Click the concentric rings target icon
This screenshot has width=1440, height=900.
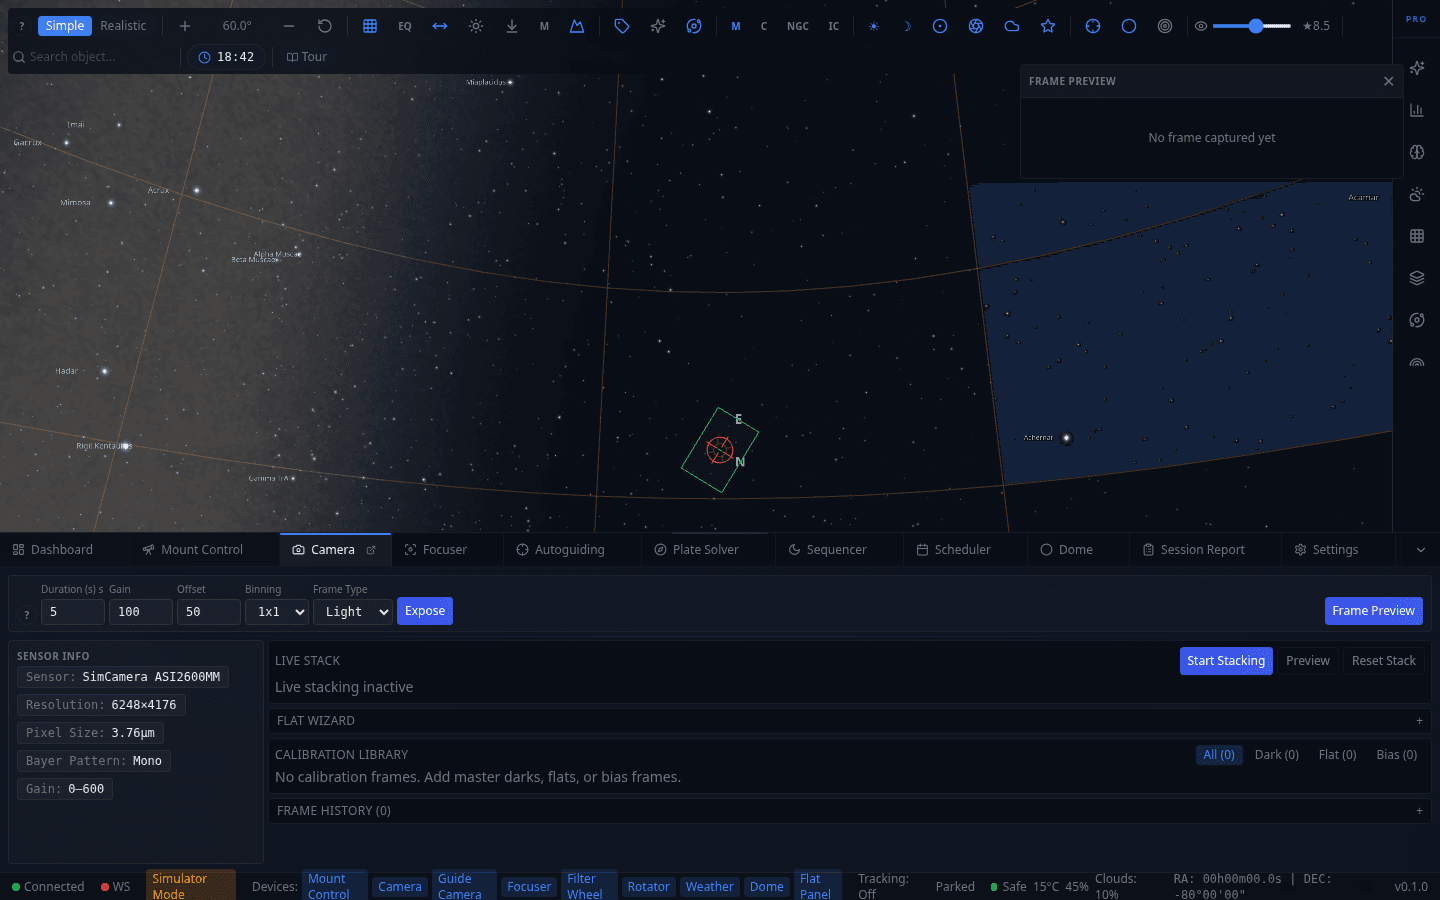point(1165,26)
